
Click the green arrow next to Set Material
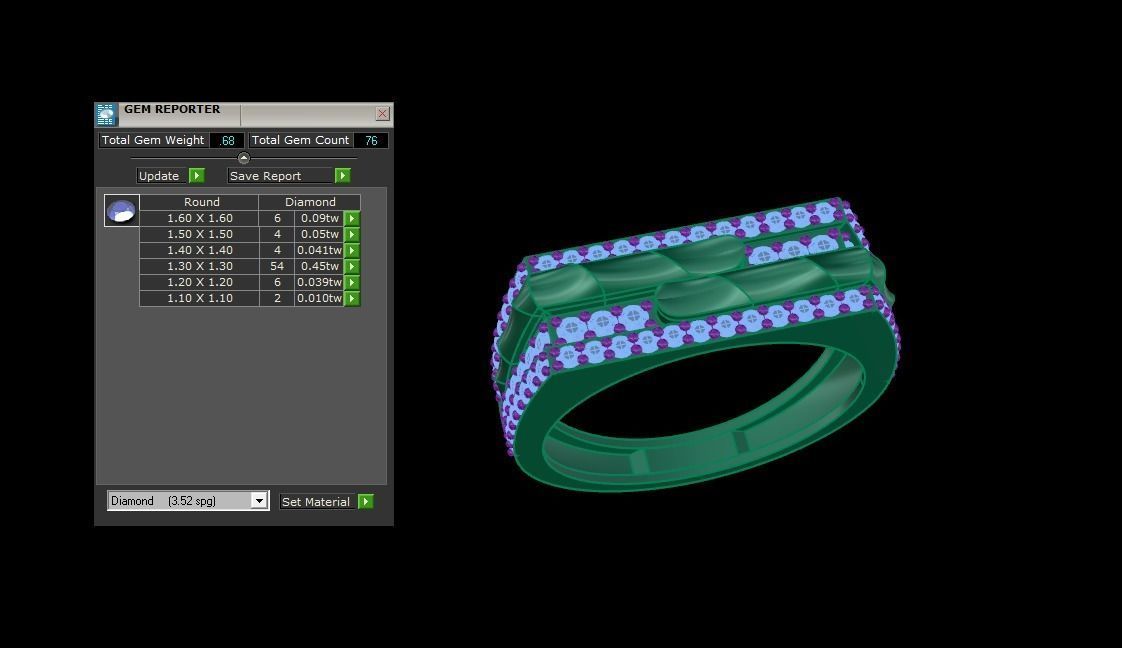pyautogui.click(x=366, y=501)
